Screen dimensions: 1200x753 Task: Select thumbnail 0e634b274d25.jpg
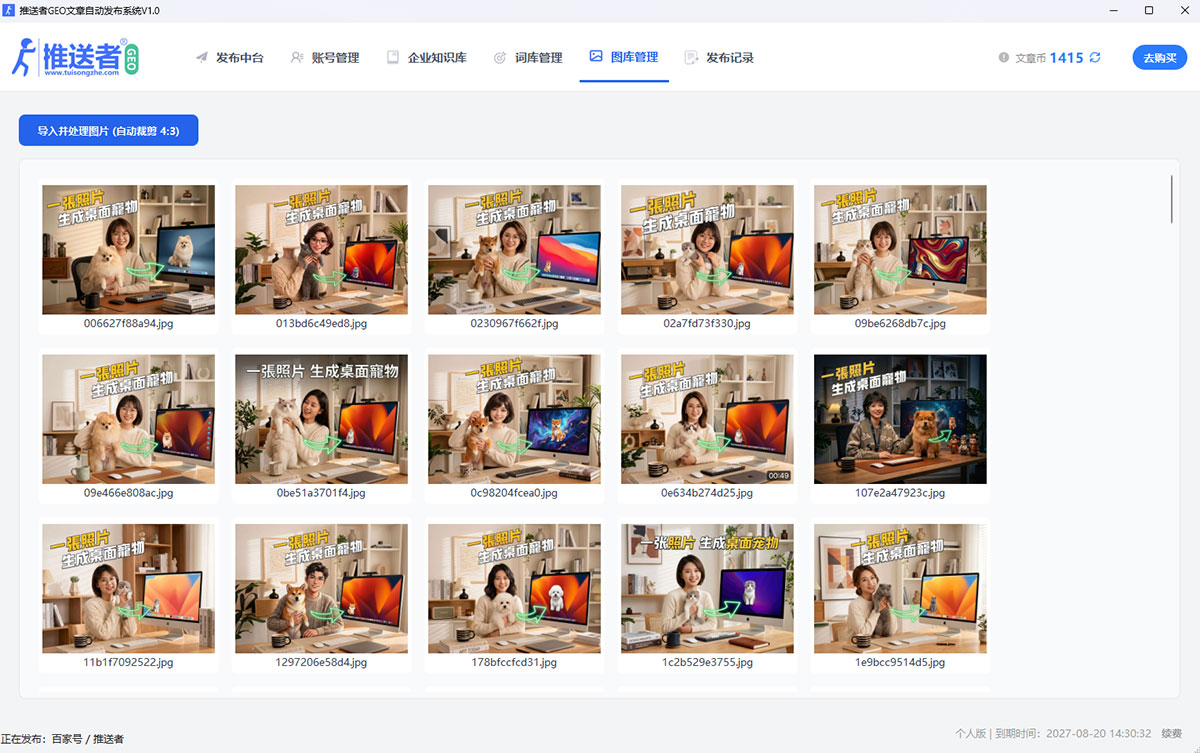[707, 419]
